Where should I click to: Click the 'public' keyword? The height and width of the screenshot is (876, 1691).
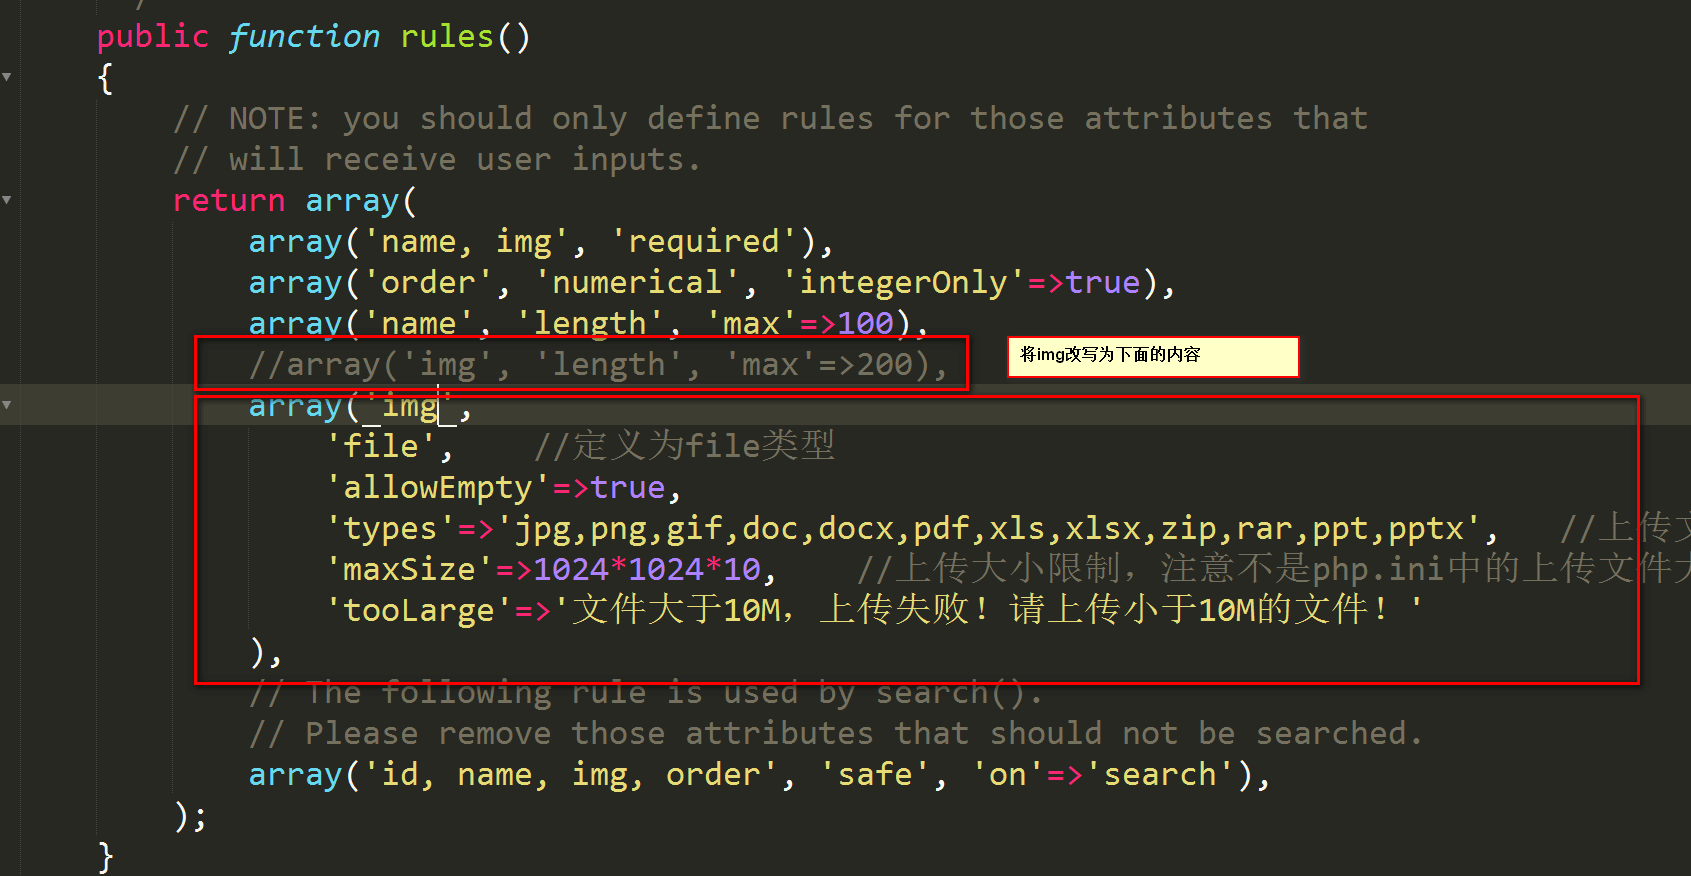click(153, 37)
